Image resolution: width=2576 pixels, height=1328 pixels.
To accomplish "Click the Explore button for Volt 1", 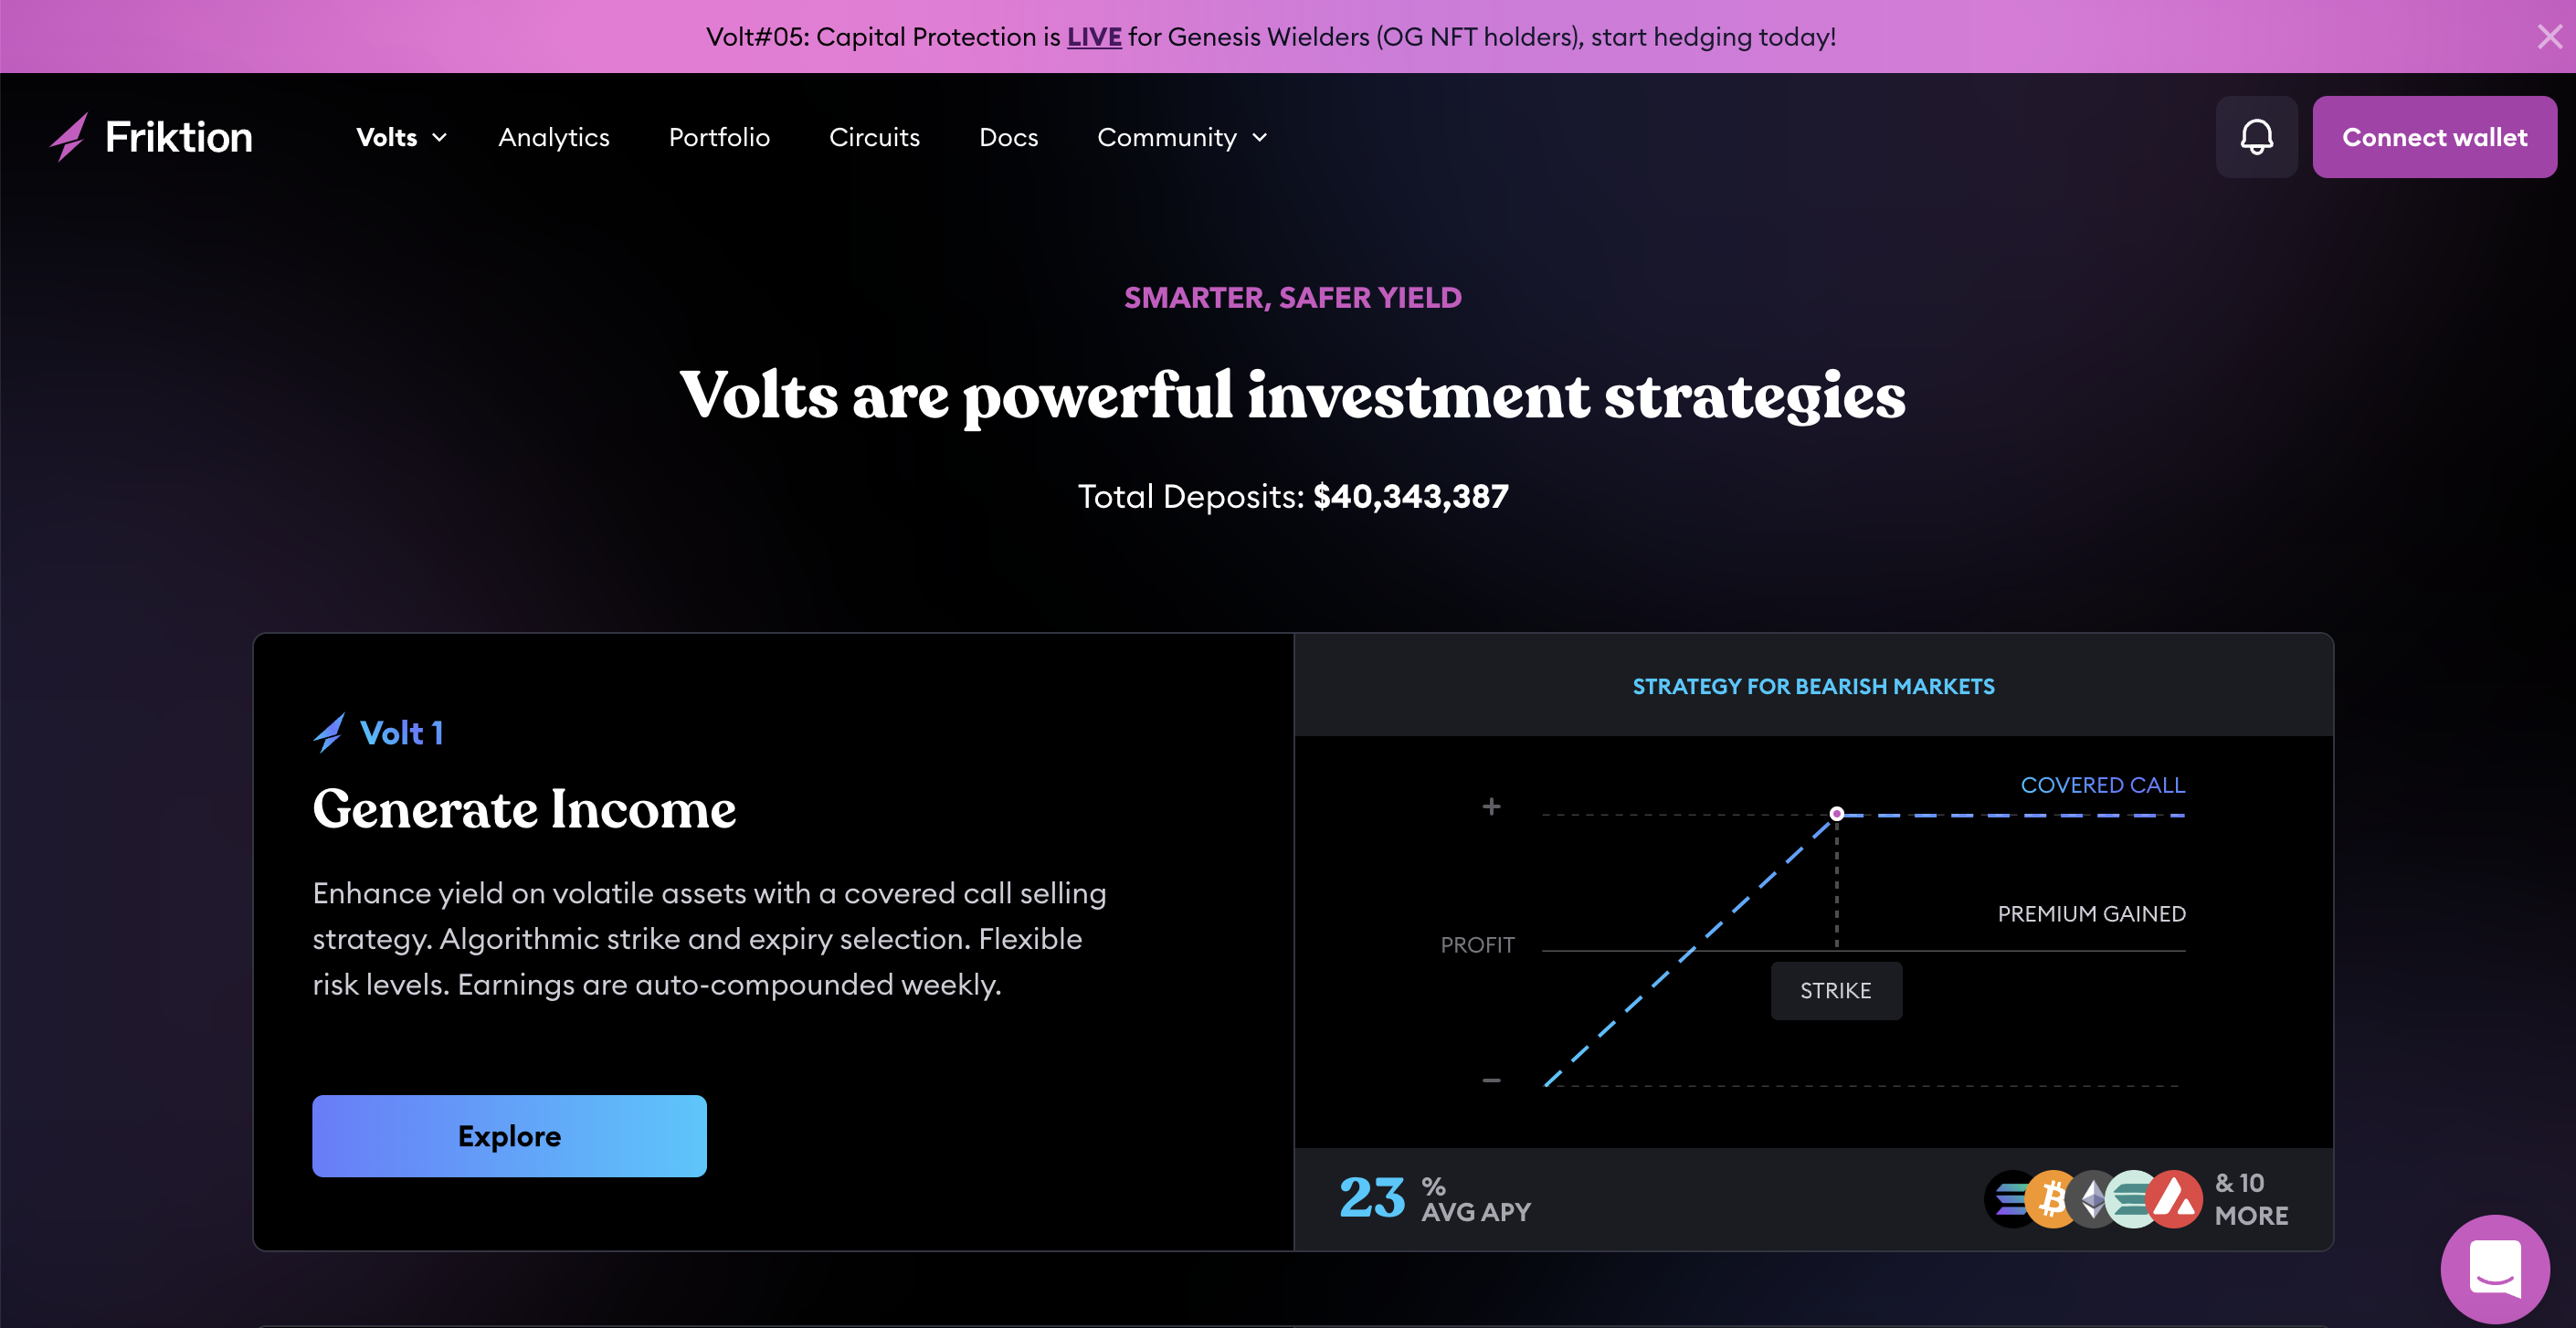I will (x=509, y=1136).
